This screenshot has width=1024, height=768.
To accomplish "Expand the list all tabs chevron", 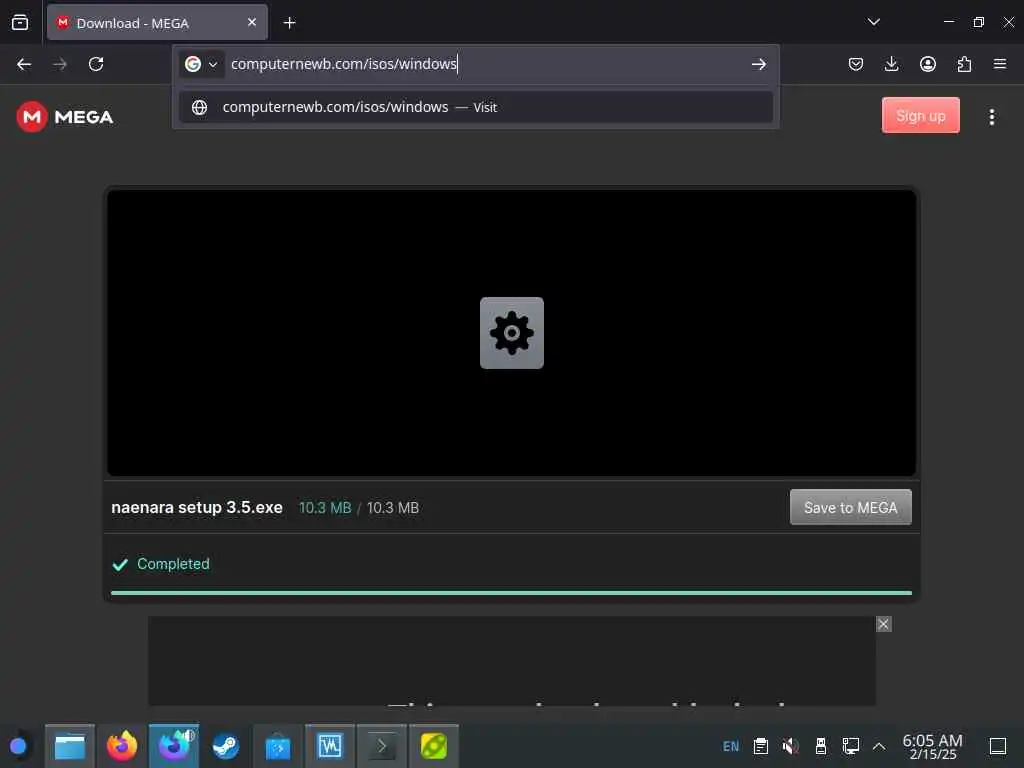I will 874,22.
